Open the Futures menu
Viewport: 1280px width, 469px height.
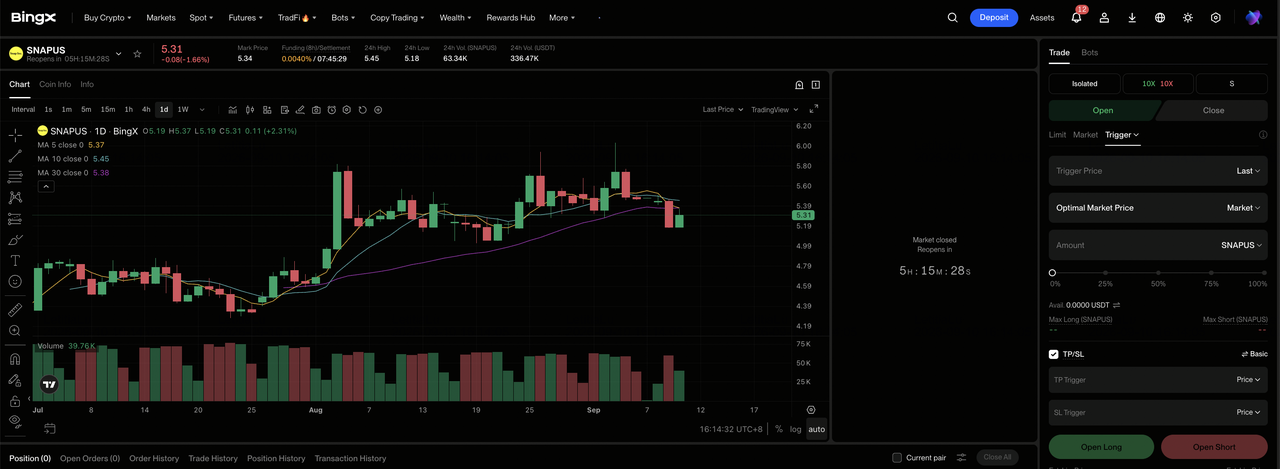[x=245, y=17]
